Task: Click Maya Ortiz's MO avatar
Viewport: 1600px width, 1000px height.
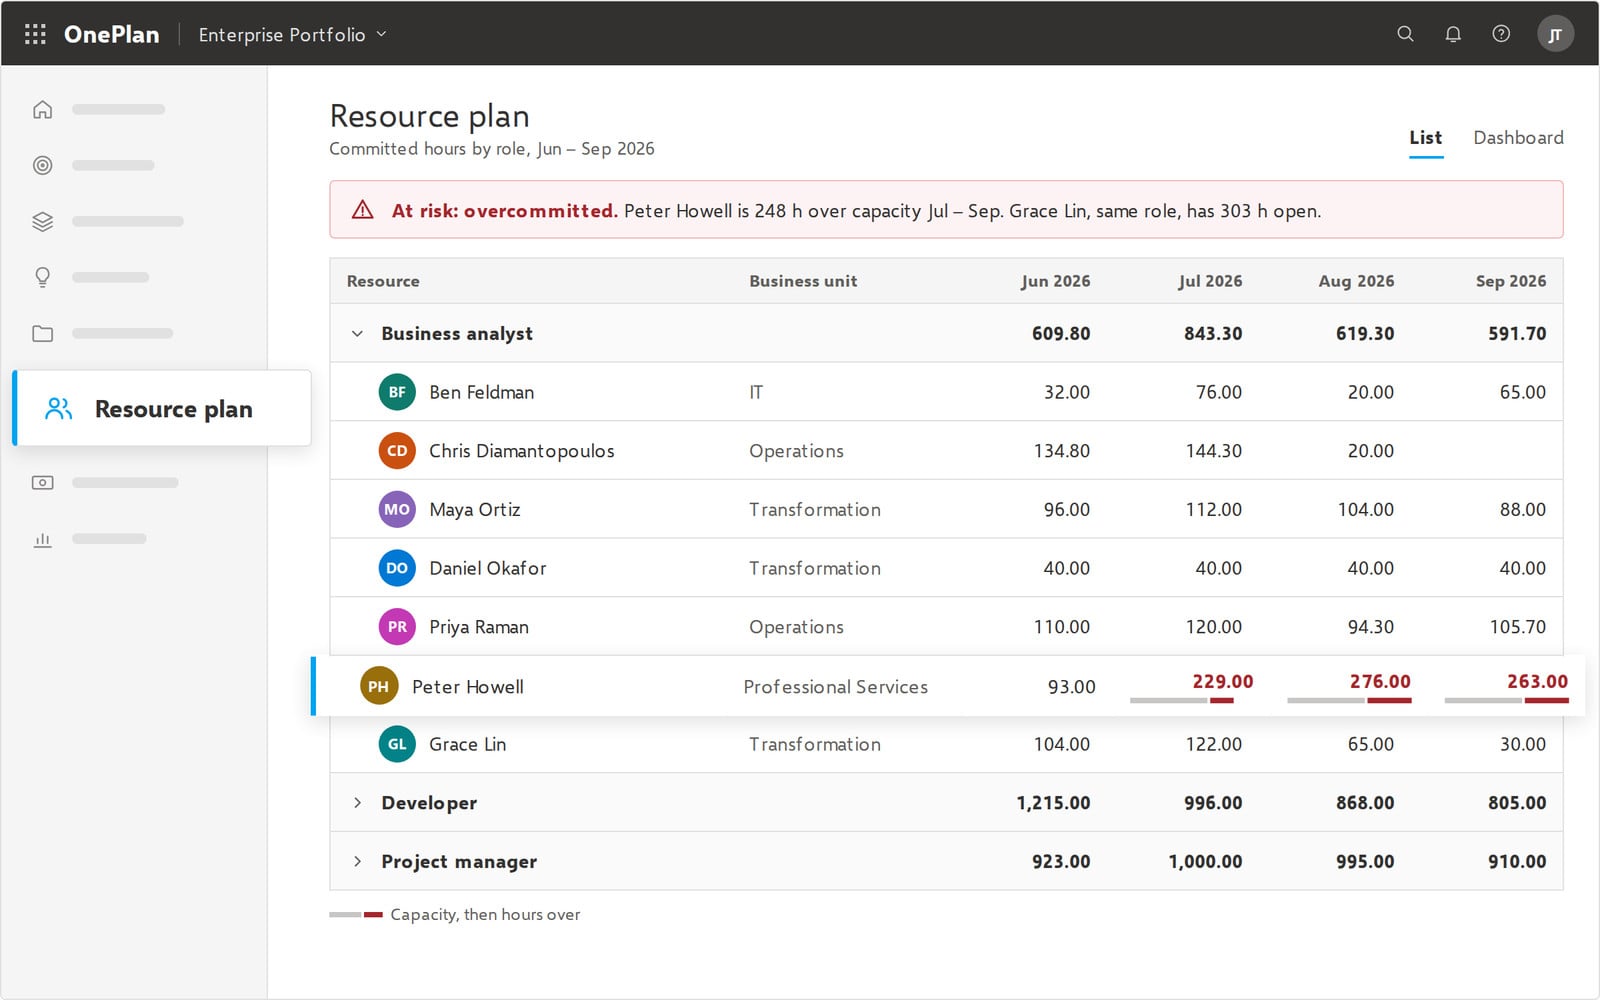Action: [397, 509]
